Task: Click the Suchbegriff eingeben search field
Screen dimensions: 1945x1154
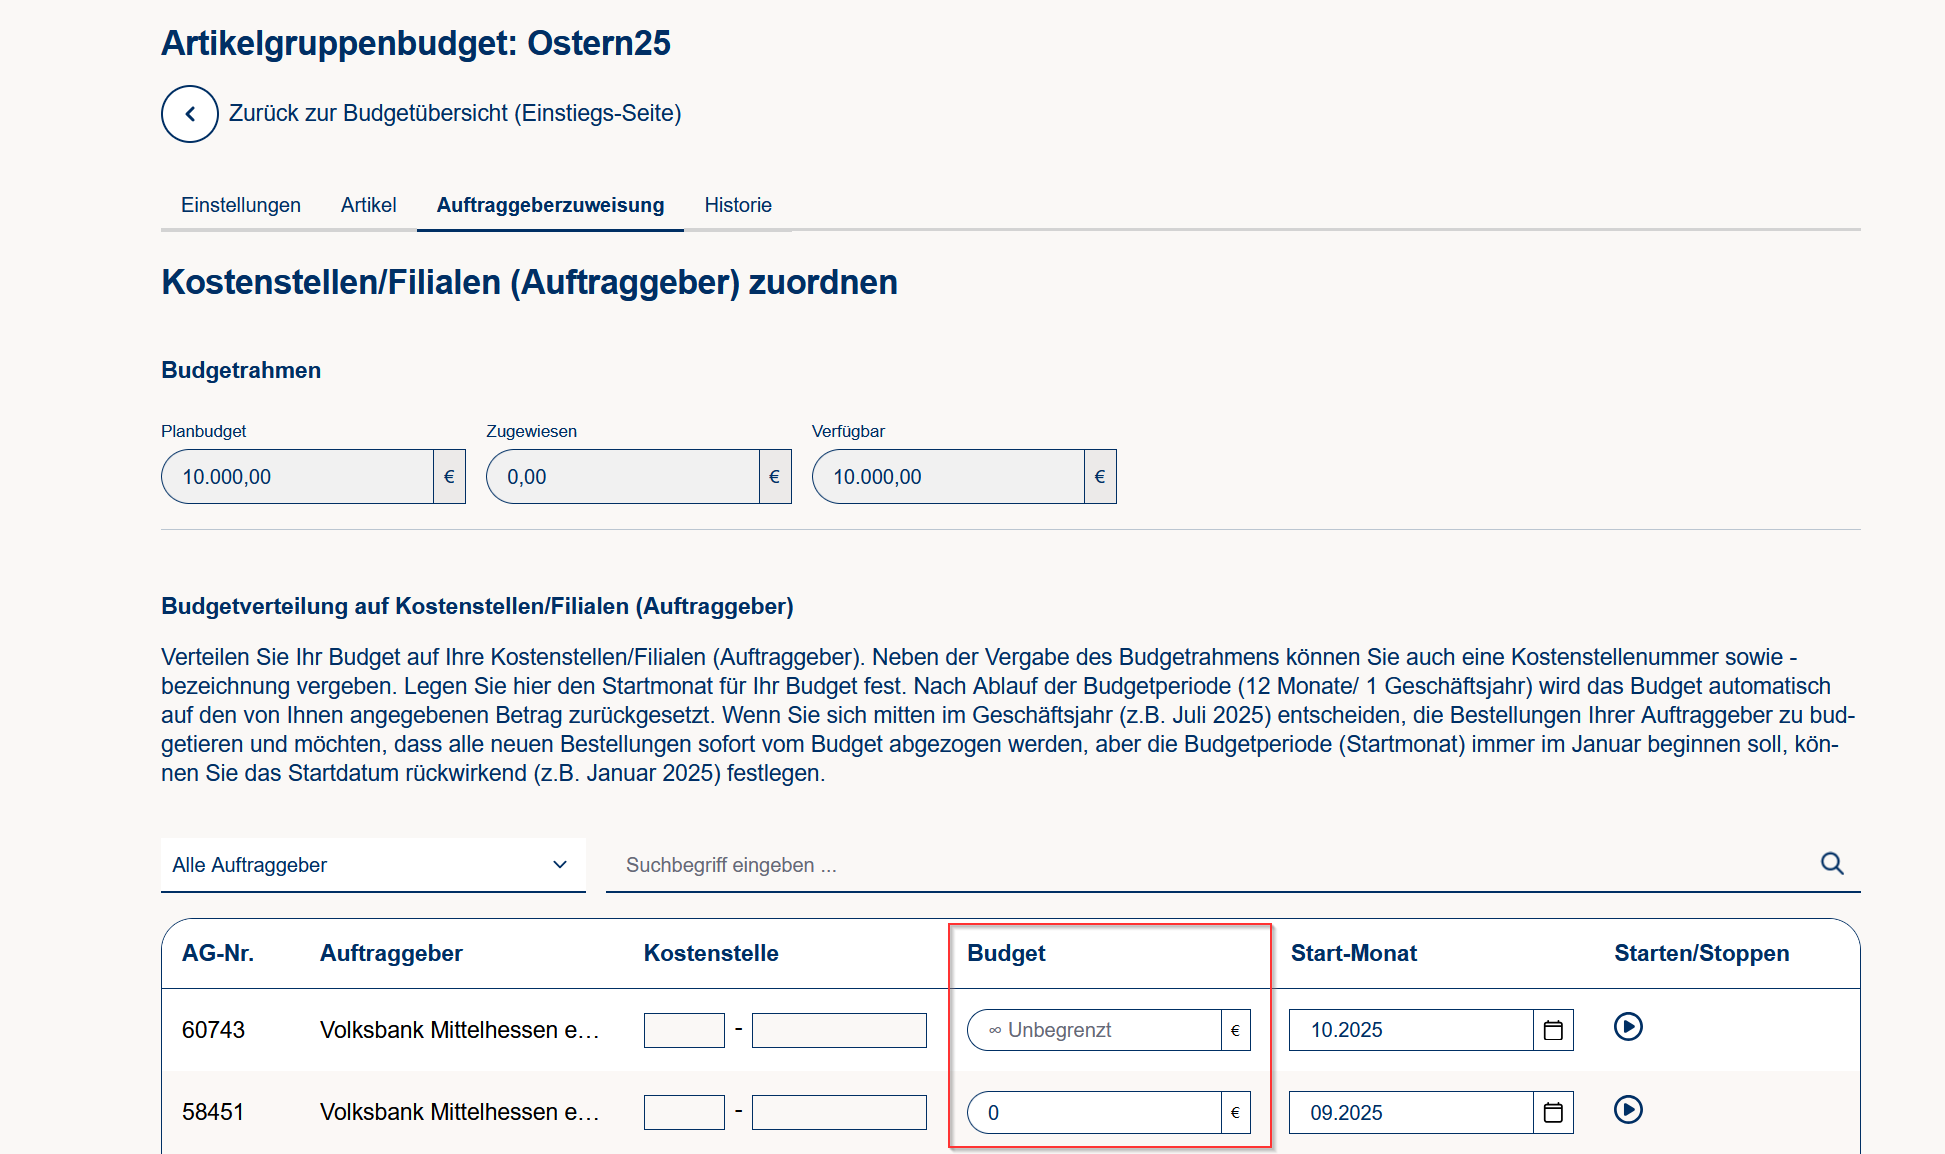Action: (x=1200, y=865)
